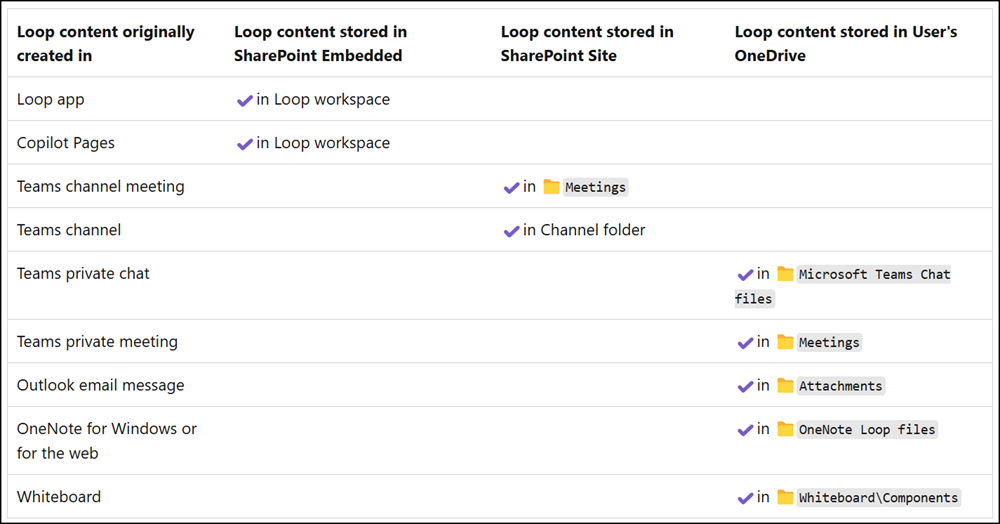Screen dimensions: 1000x524
Task: Click the checkmark in Teams private chat row
Action: coord(746,275)
